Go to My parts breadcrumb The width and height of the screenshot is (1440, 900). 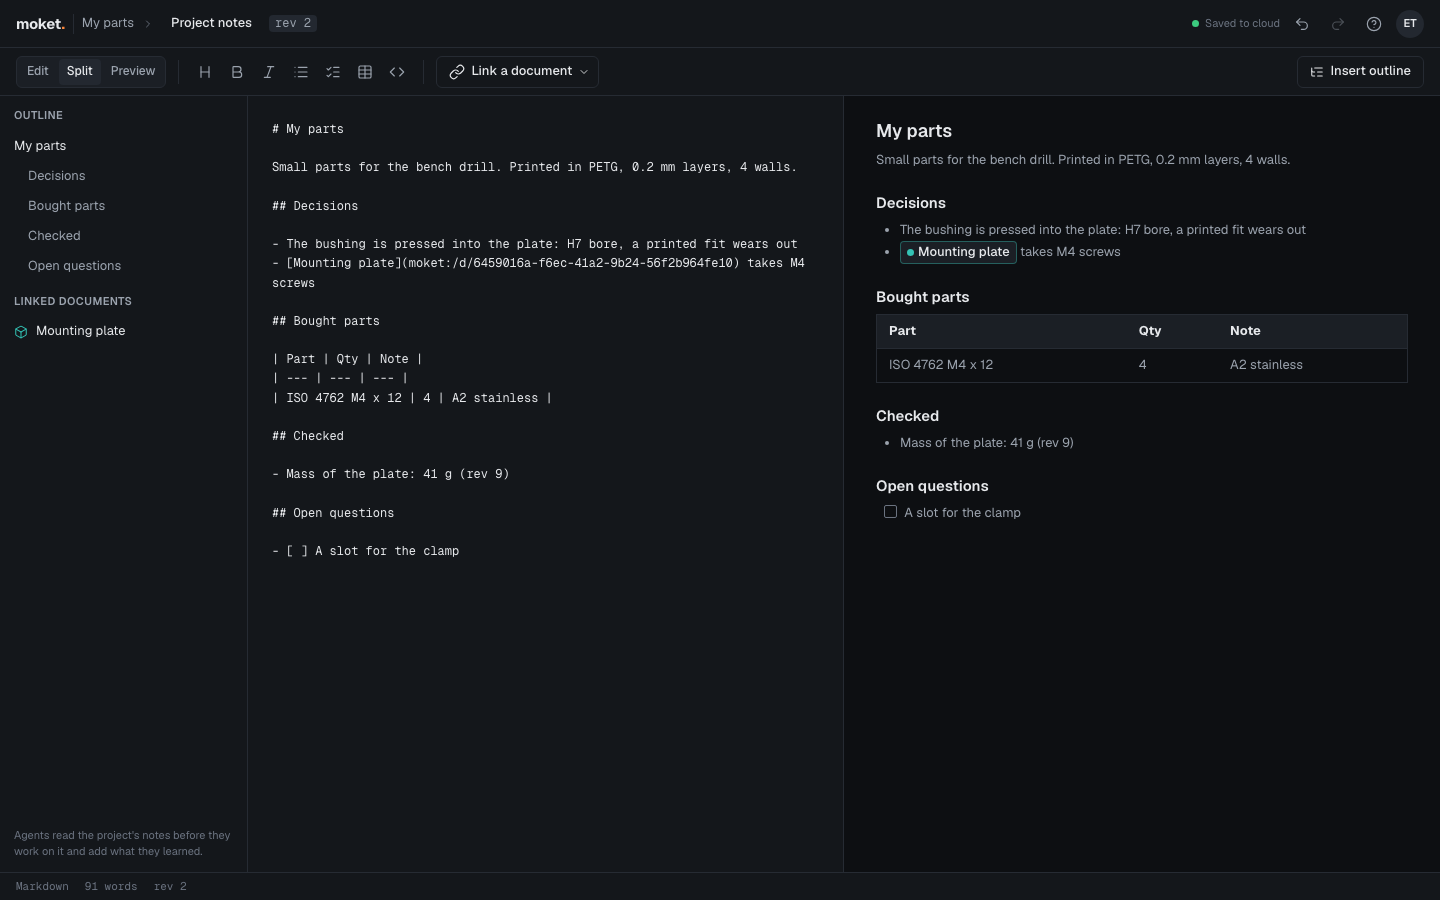108,23
